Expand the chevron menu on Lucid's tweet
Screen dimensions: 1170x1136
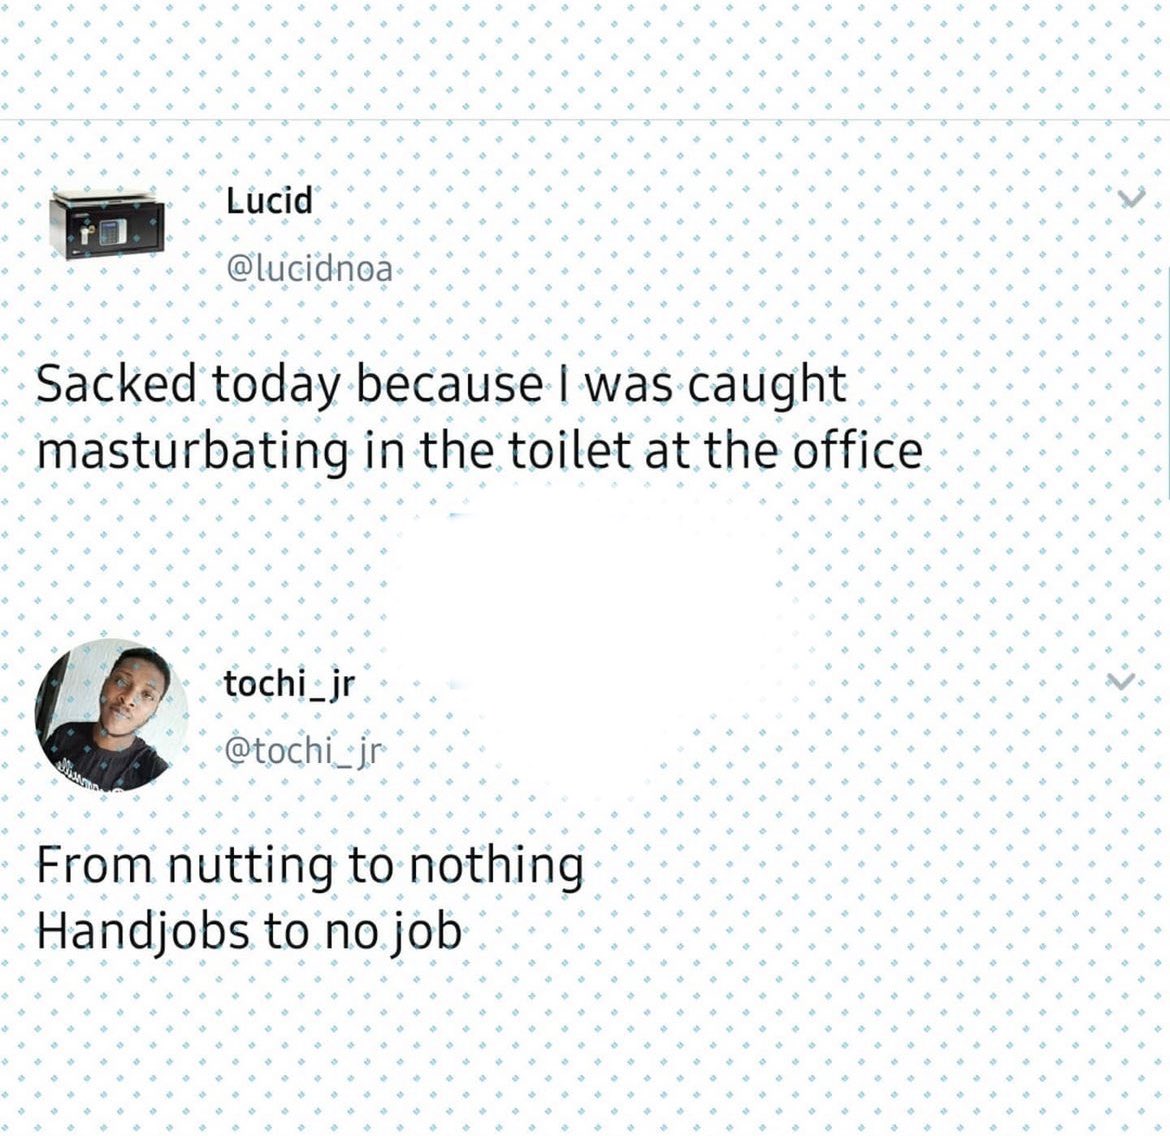(x=1130, y=199)
